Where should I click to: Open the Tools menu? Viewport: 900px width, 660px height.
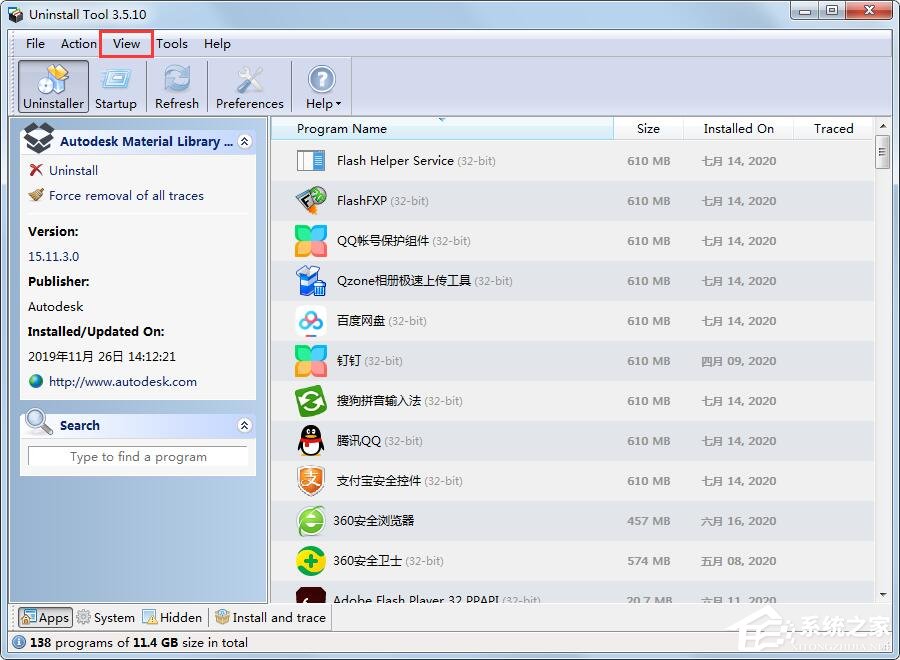(x=171, y=44)
